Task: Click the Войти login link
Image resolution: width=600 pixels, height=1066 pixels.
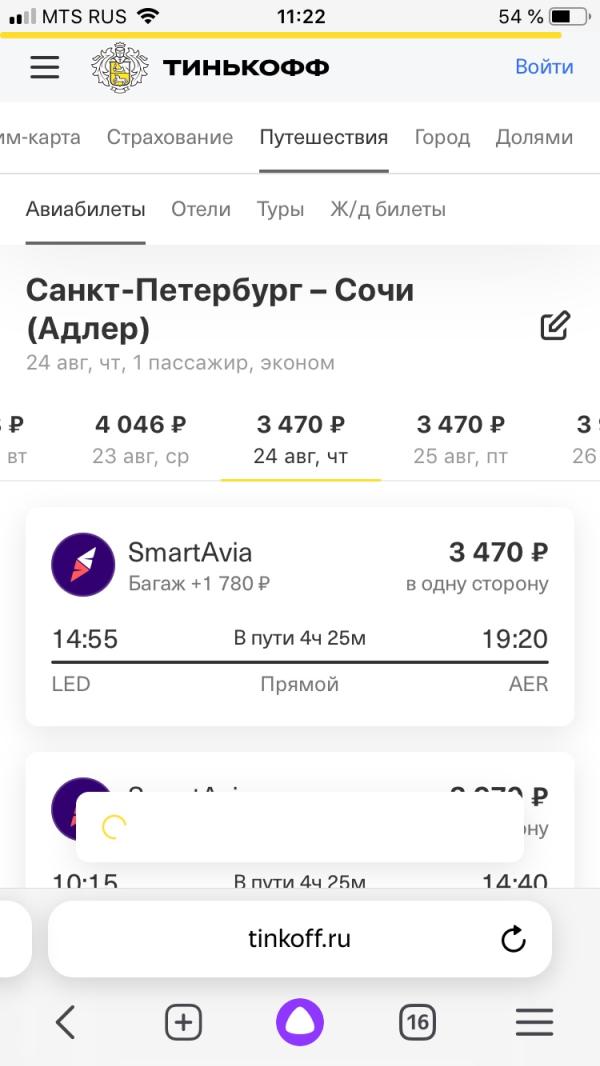Action: (x=544, y=67)
